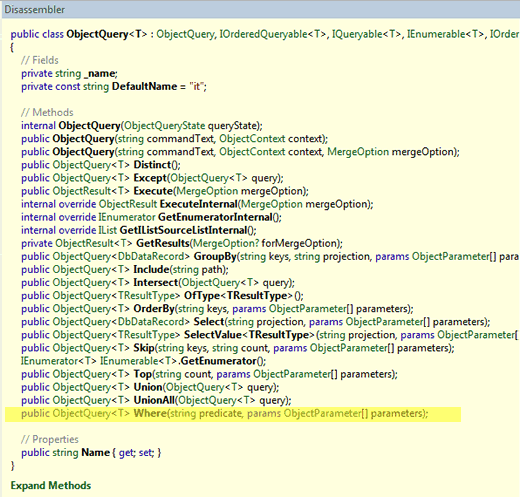Click the DefaultName constant field
520x497 pixels.
pyautogui.click(x=144, y=86)
